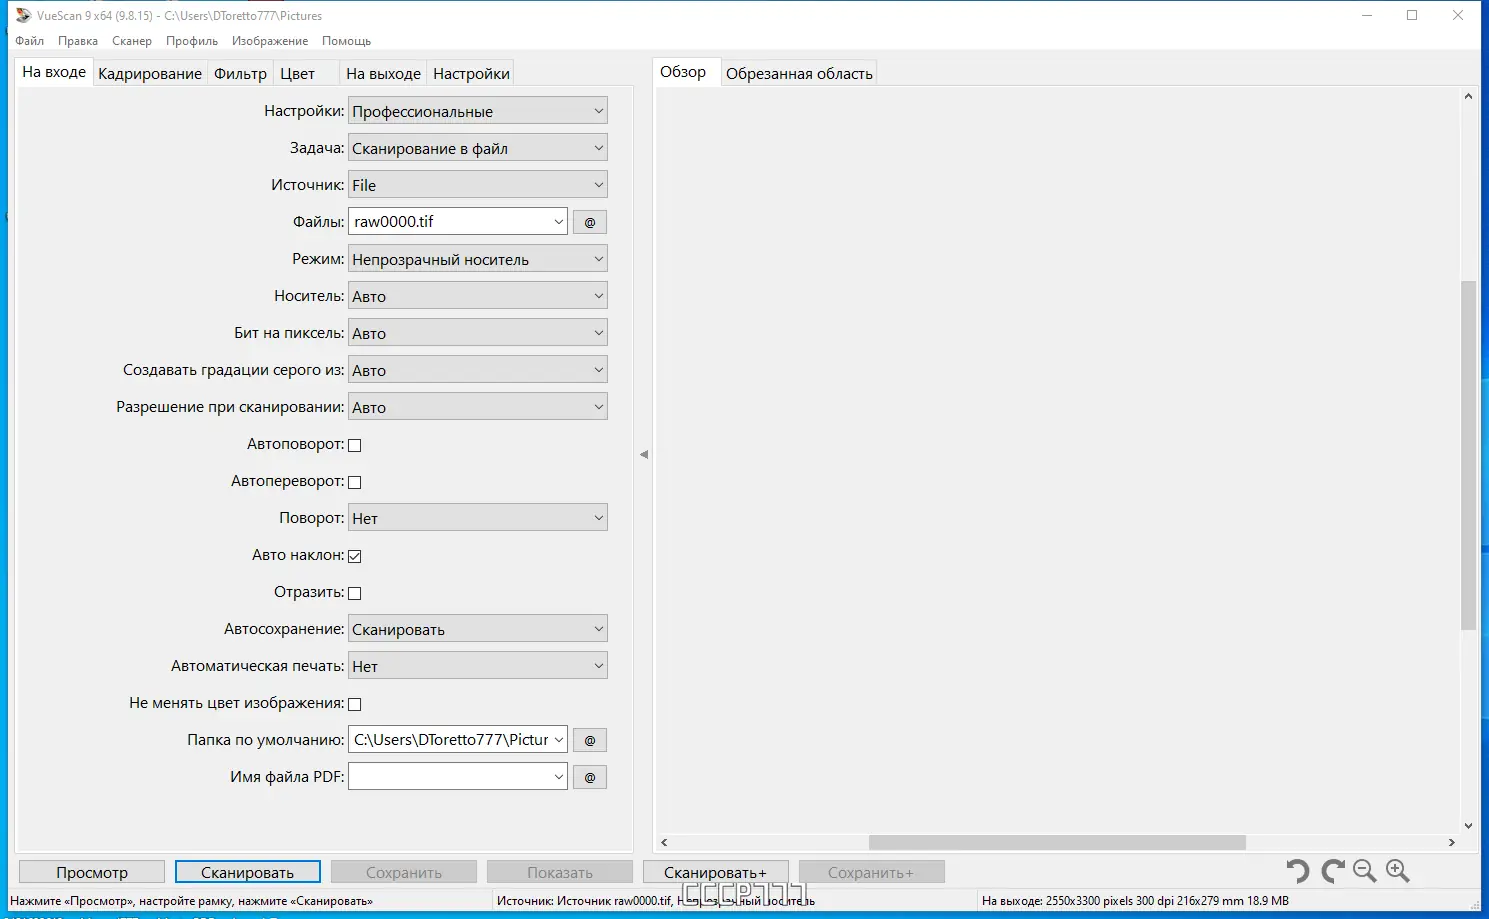1489x919 pixels.
Task: Click the preview scroll right arrow
Action: pyautogui.click(x=1452, y=842)
